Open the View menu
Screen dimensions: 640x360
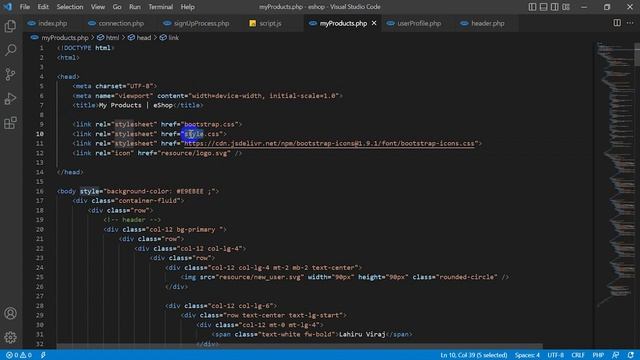pos(98,7)
